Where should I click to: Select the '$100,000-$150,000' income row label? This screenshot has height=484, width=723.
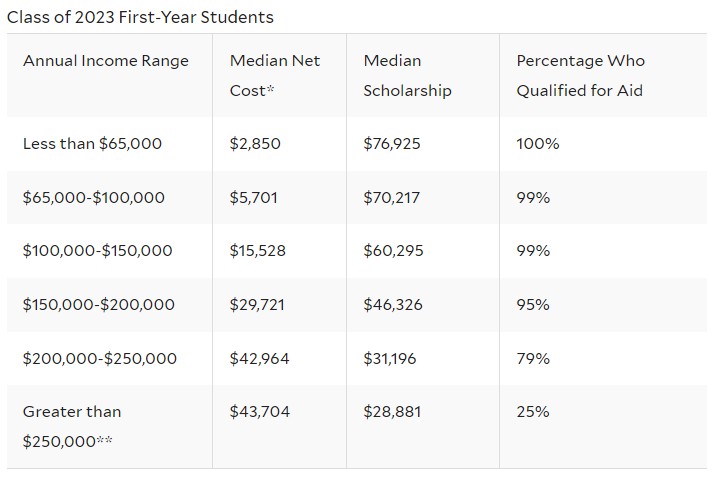98,251
